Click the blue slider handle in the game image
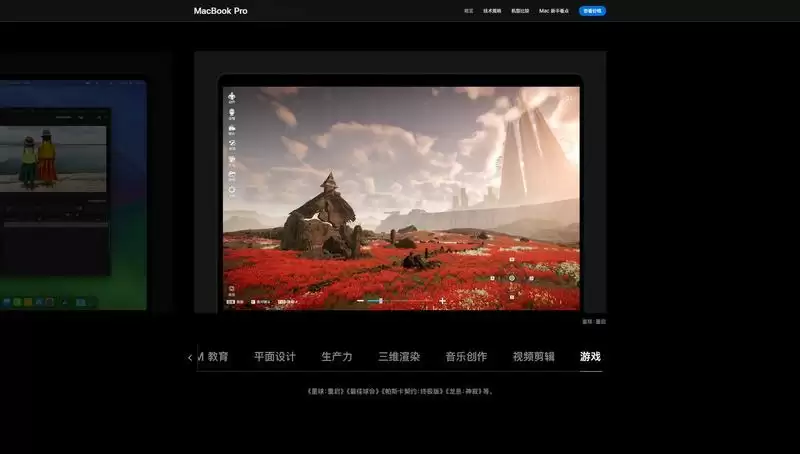 tap(381, 301)
